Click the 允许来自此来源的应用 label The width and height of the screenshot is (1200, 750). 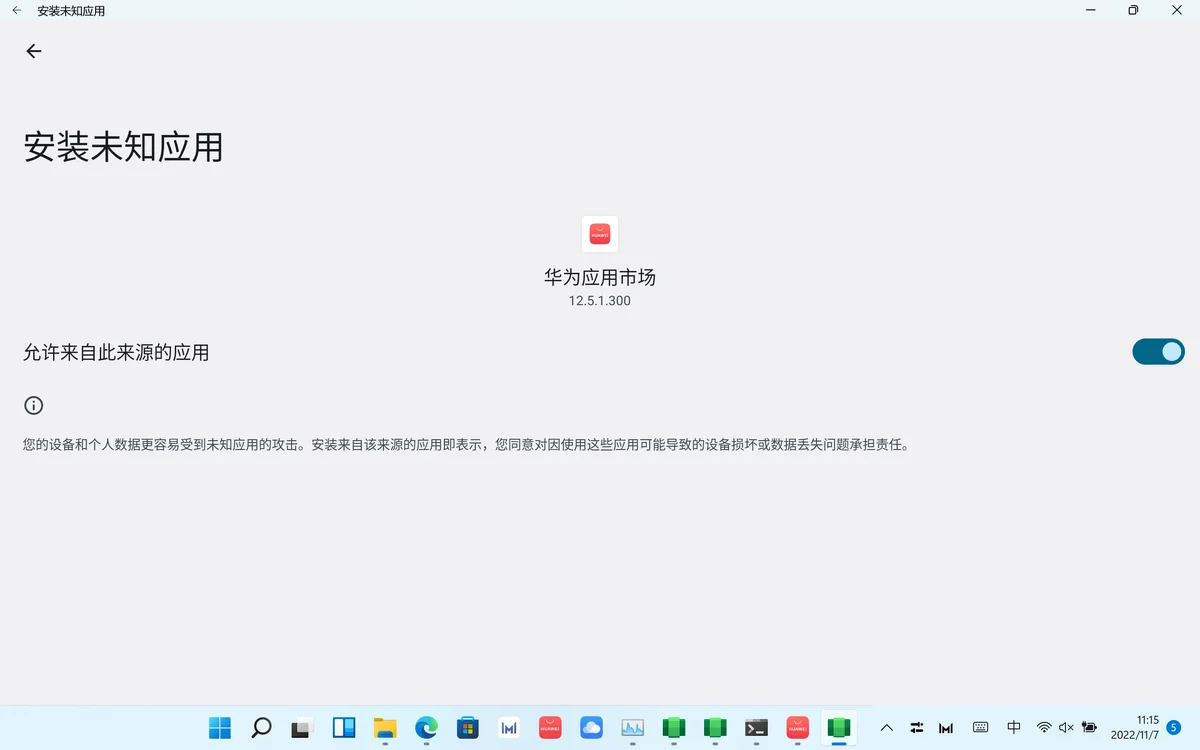click(116, 352)
